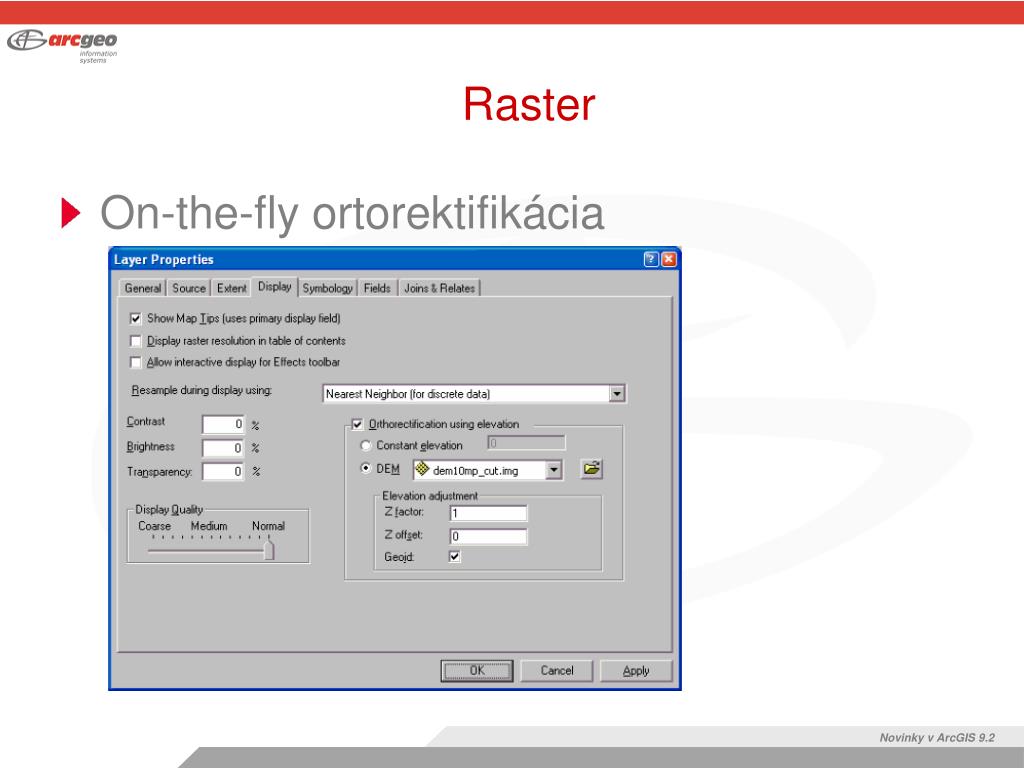The width and height of the screenshot is (1024, 768).
Task: Click the 'Normal' quality label
Action: point(268,526)
